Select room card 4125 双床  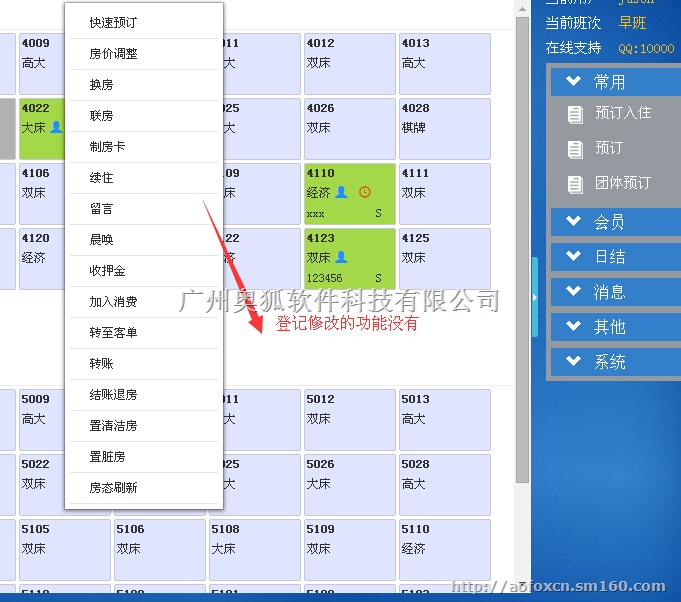[445, 259]
